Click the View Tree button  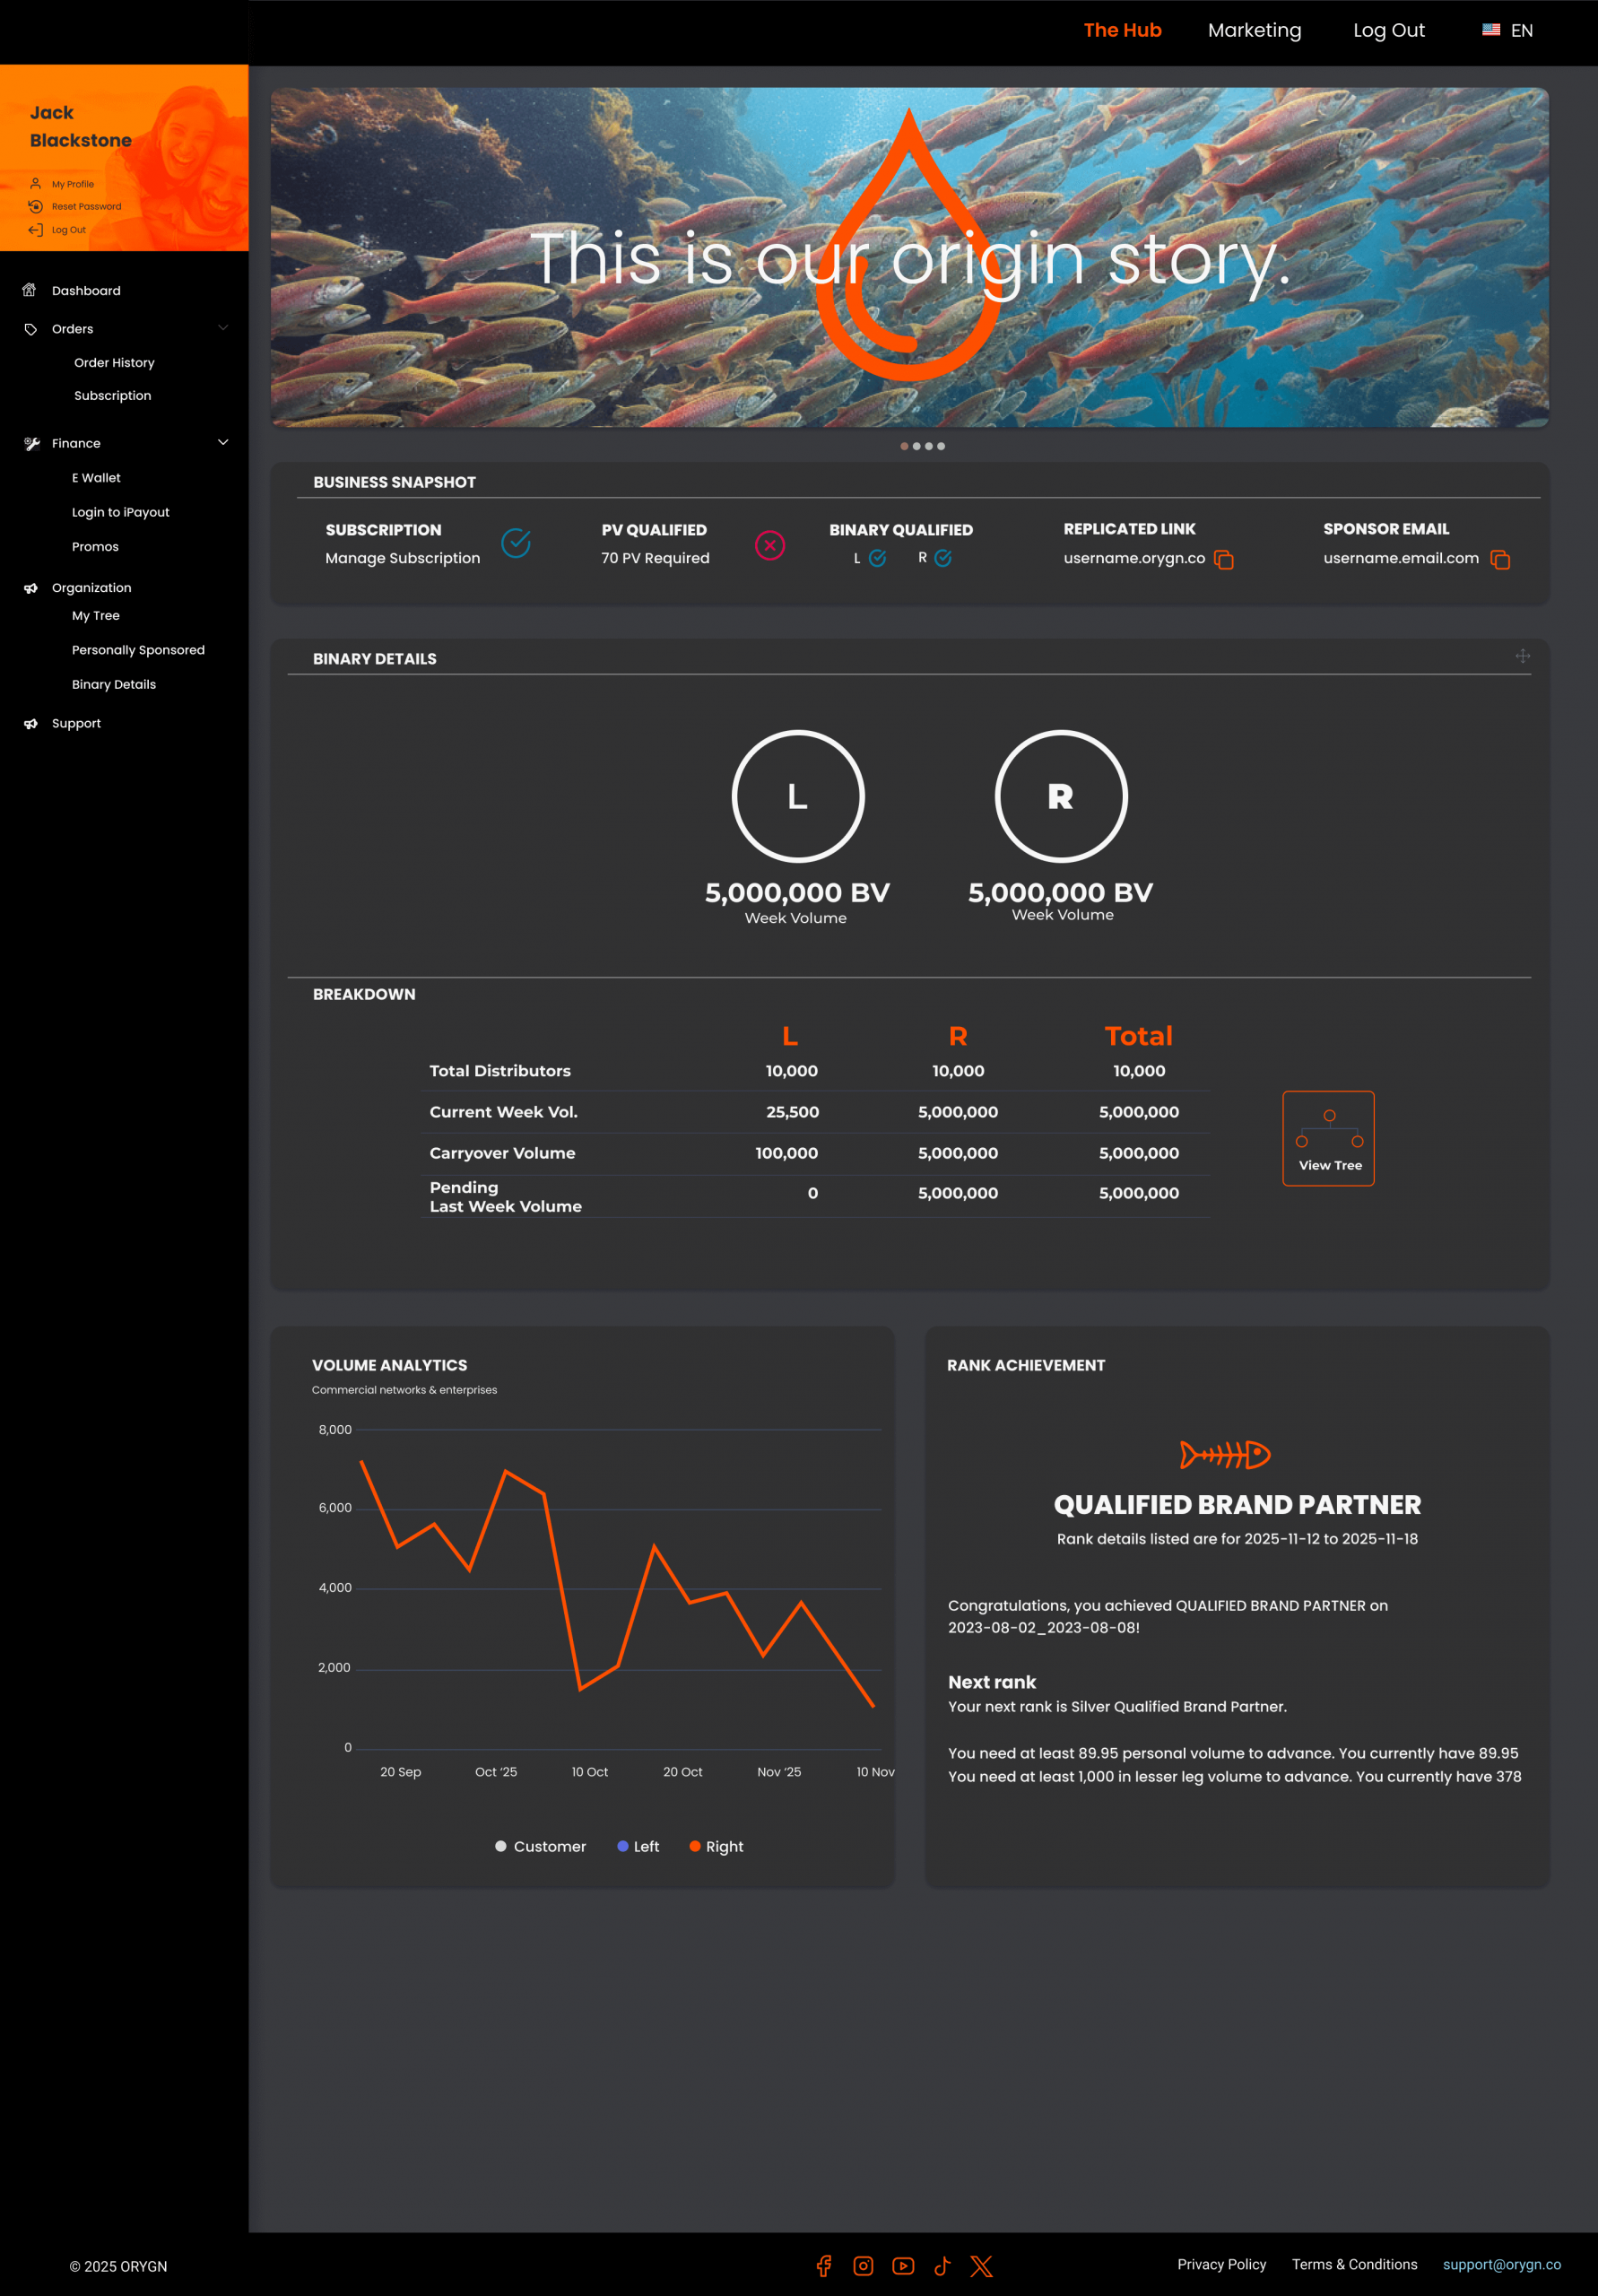pos(1328,1138)
